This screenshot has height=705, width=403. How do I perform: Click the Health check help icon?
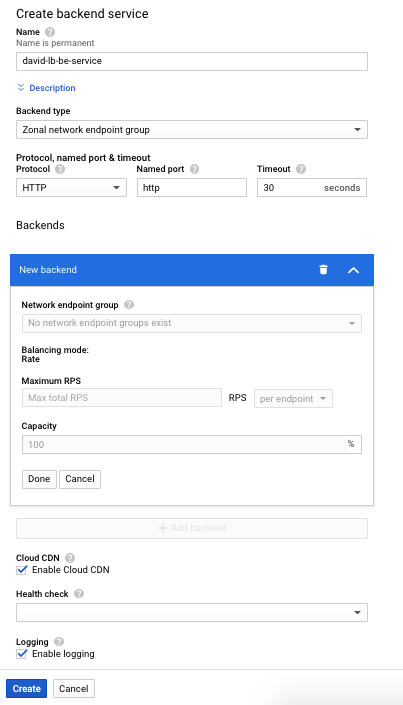pos(79,594)
